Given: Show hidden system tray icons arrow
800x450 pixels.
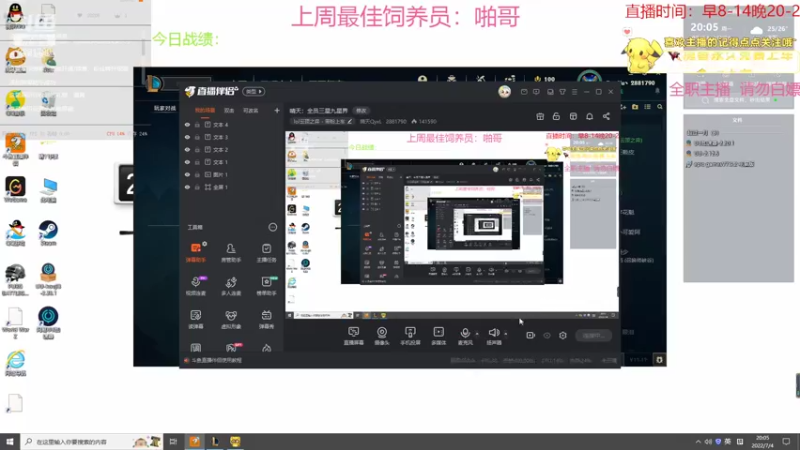Looking at the screenshot, I should click(697, 442).
